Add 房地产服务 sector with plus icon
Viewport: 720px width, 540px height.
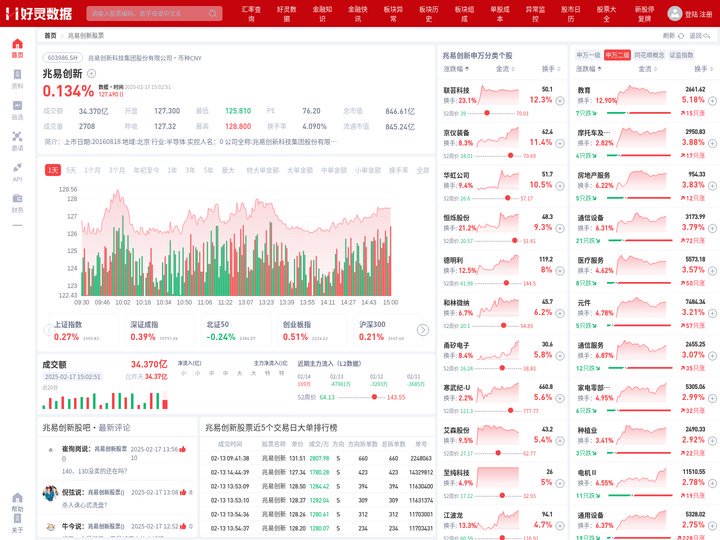[712, 186]
